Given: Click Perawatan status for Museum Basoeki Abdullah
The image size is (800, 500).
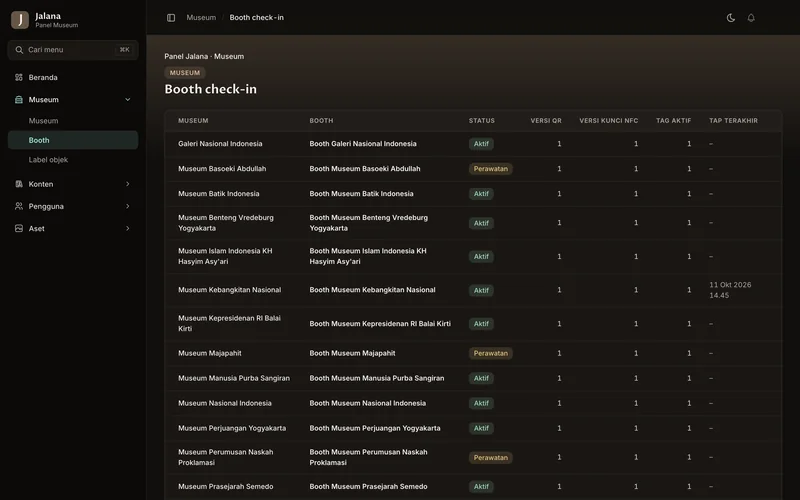Looking at the screenshot, I should 490,169.
